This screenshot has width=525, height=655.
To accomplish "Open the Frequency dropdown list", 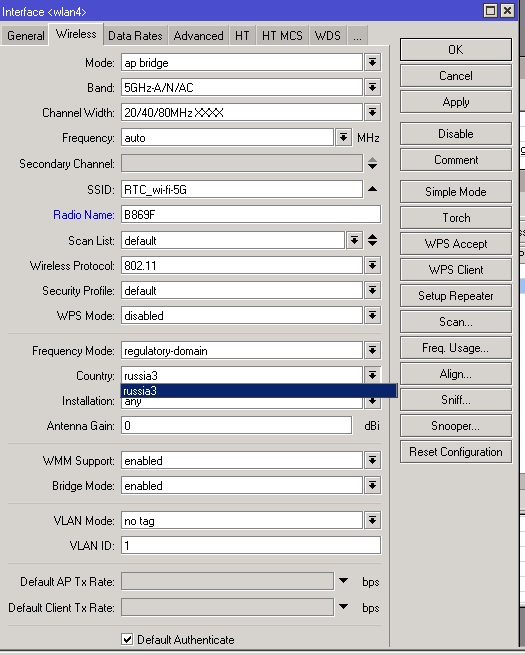I will [343, 137].
